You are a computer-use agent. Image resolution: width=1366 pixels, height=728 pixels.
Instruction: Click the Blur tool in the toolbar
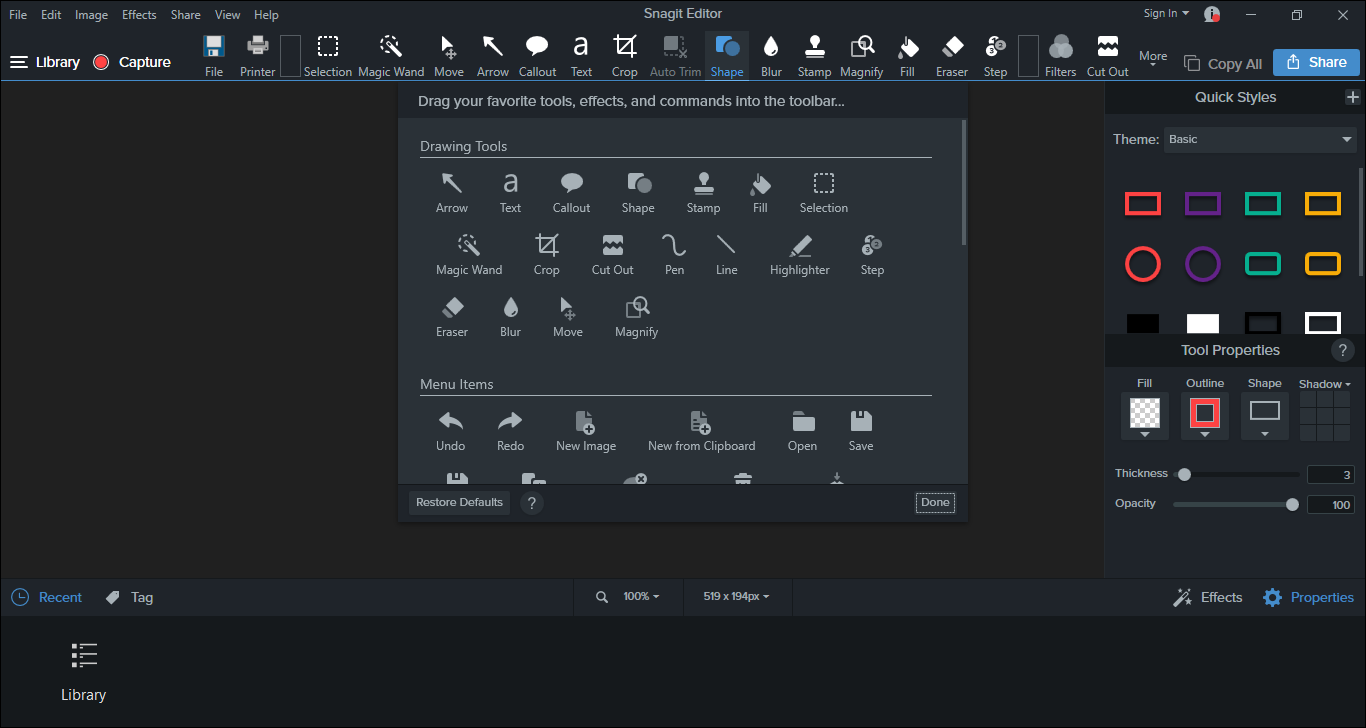pos(771,56)
